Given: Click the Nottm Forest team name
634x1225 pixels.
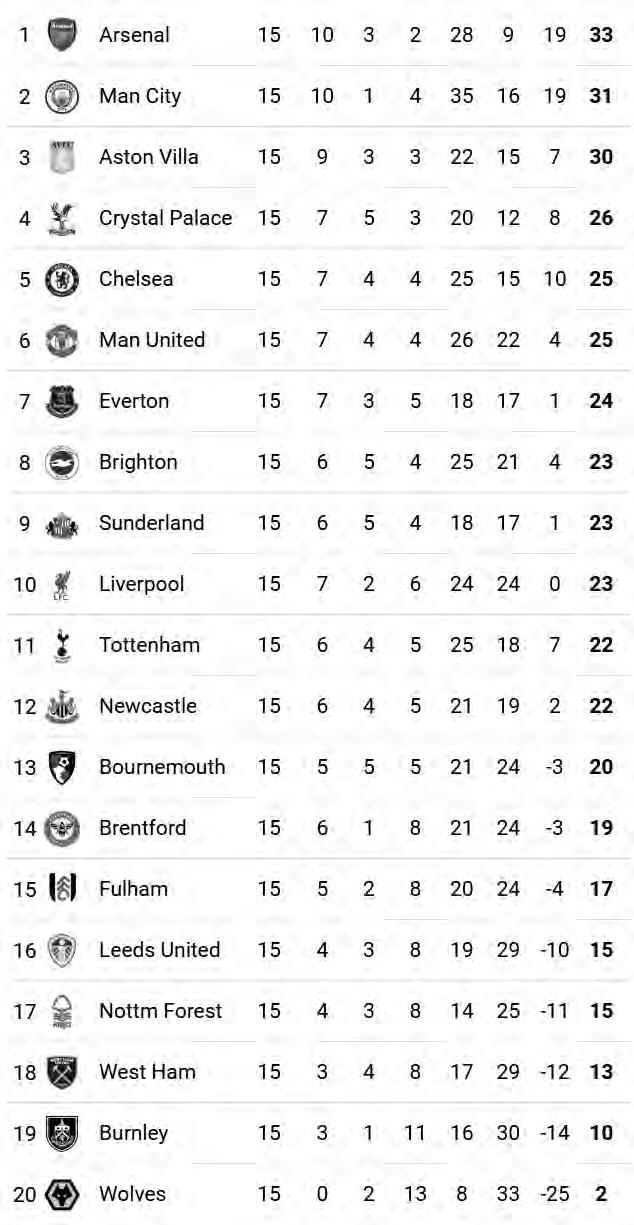Looking at the screenshot, I should coord(160,1011).
